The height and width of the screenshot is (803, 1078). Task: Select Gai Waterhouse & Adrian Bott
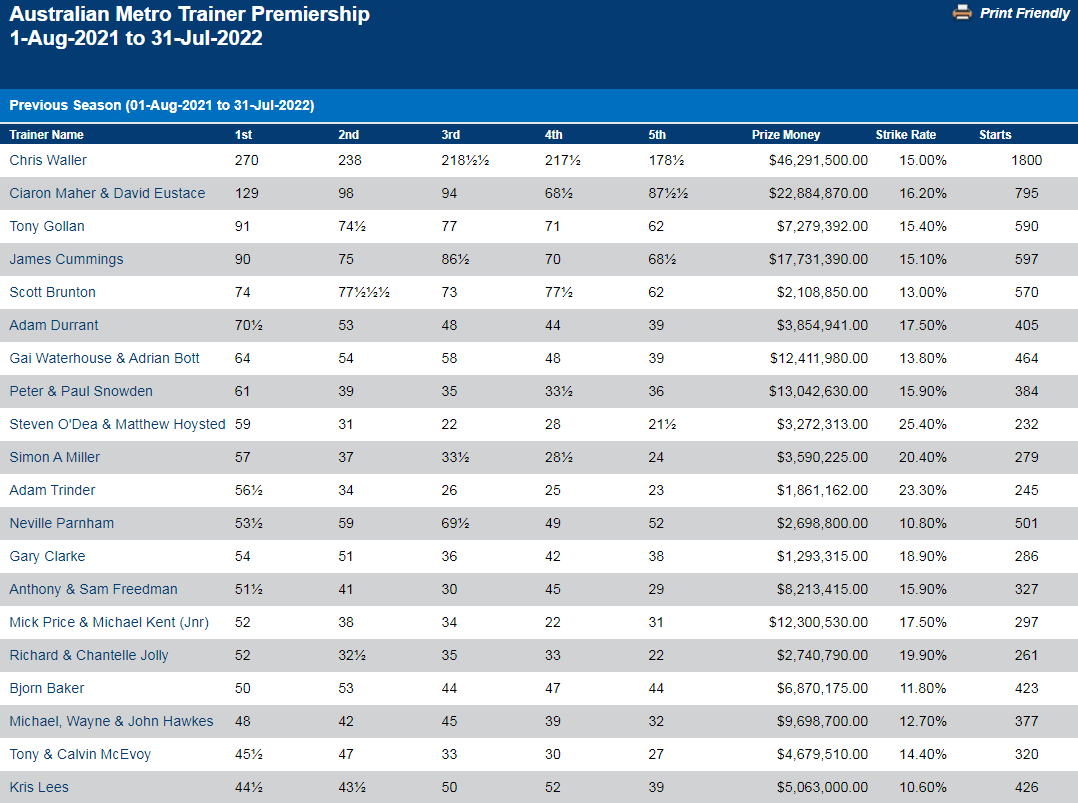pyautogui.click(x=104, y=358)
